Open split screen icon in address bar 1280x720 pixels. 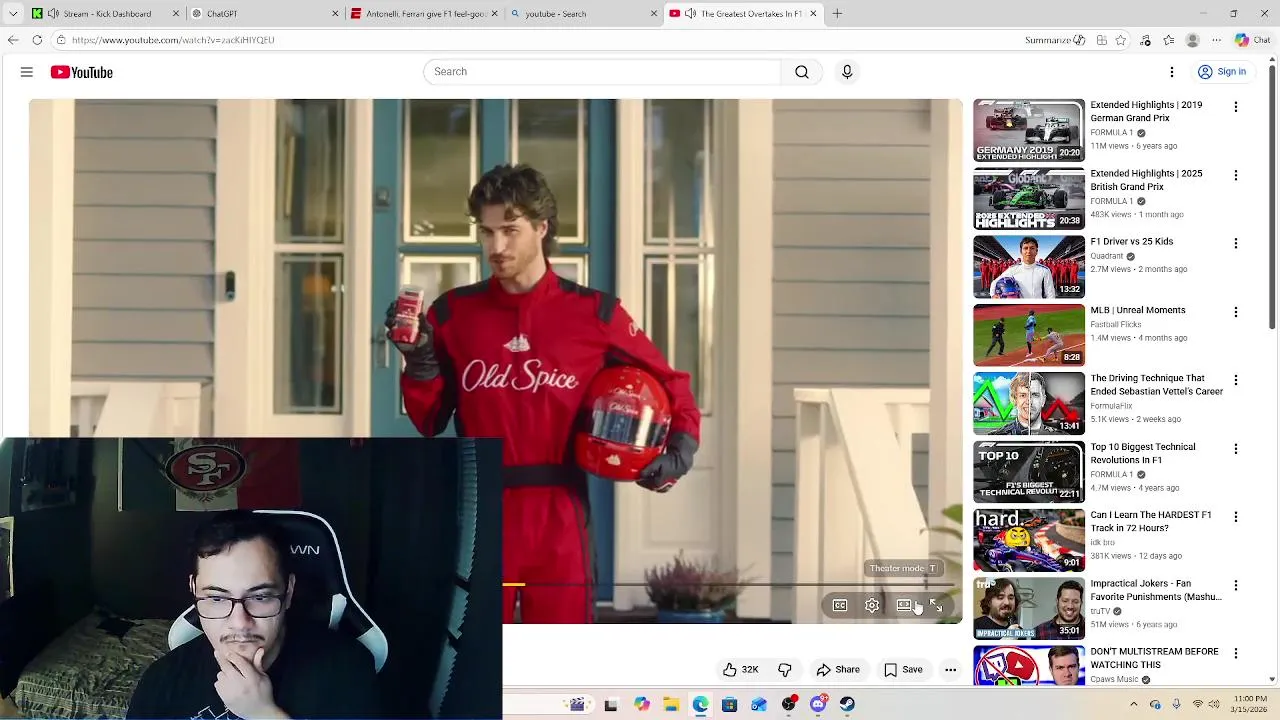(x=1101, y=40)
